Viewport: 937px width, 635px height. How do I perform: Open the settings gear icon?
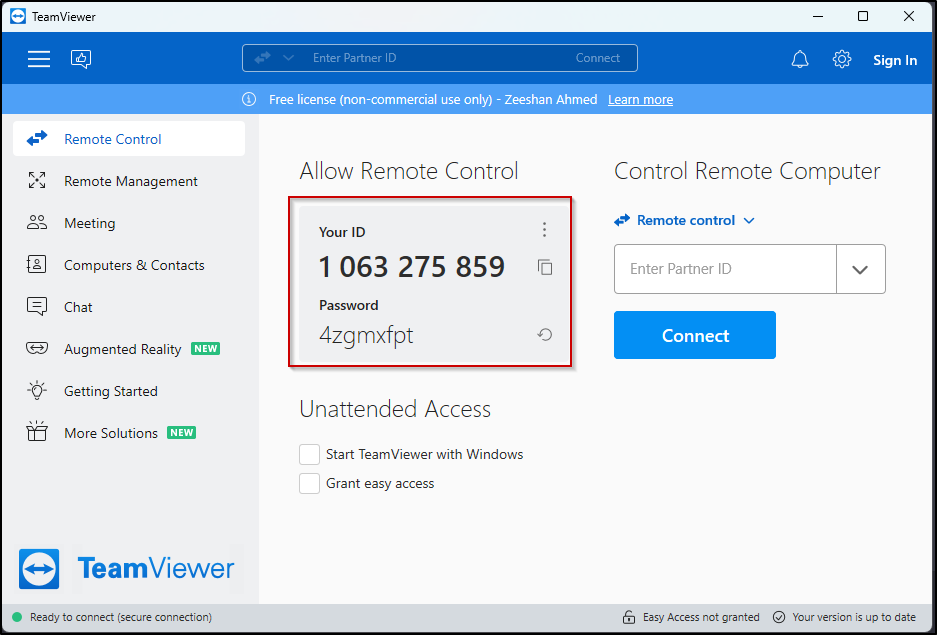pyautogui.click(x=842, y=59)
